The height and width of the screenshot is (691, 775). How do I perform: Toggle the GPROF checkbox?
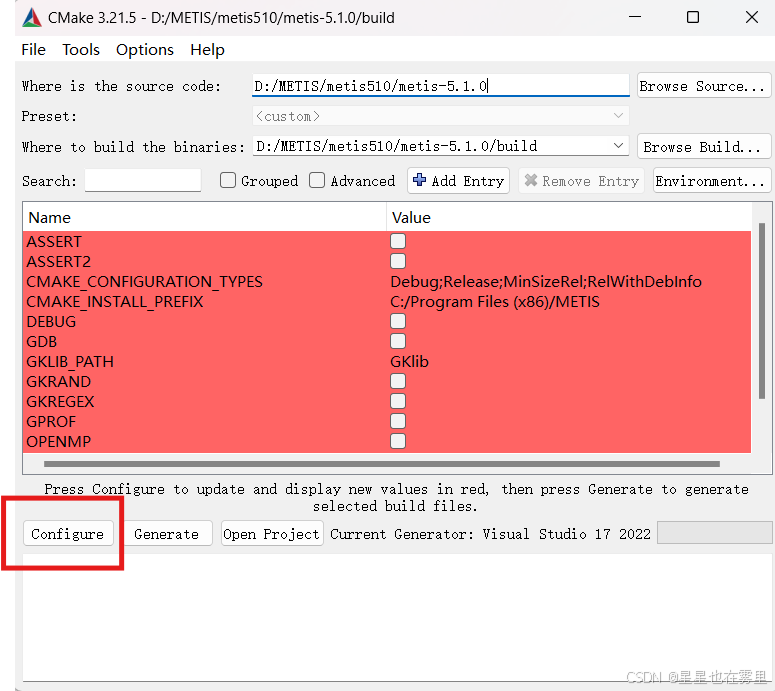point(398,421)
